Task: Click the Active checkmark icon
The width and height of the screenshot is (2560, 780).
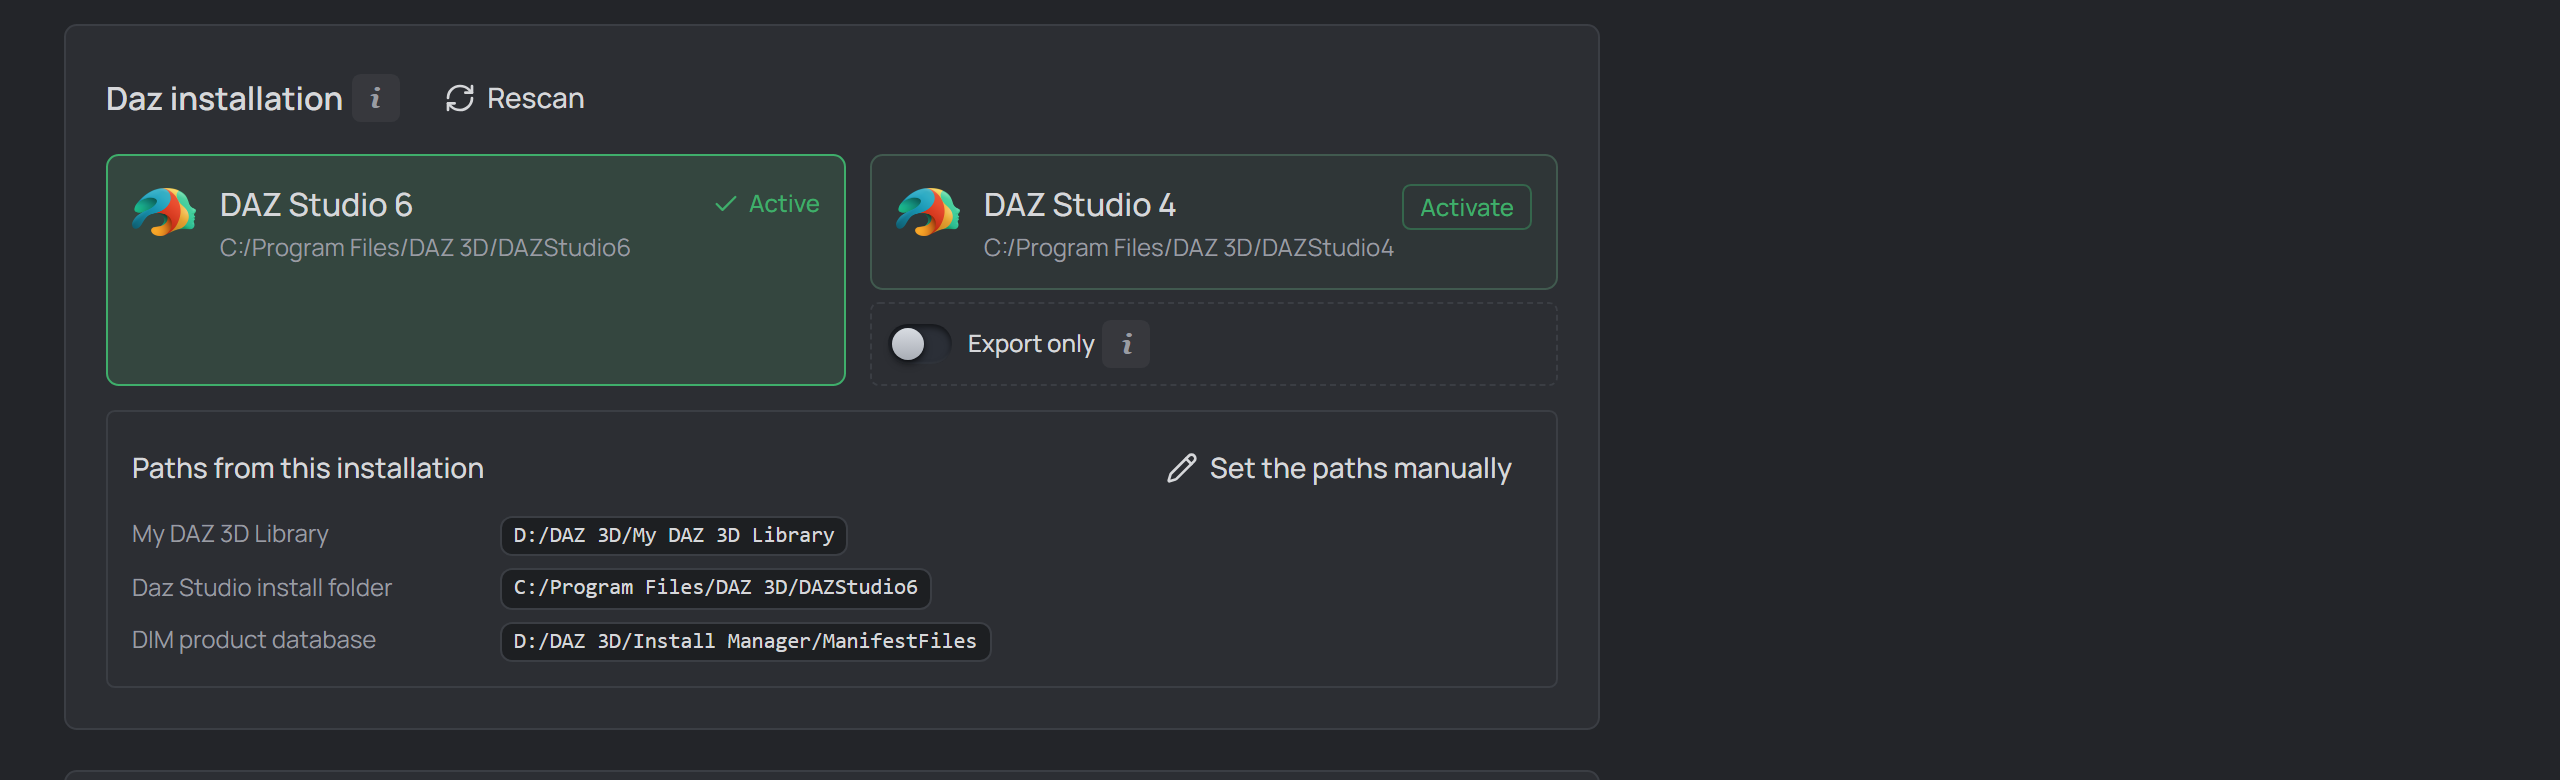Action: pos(726,204)
